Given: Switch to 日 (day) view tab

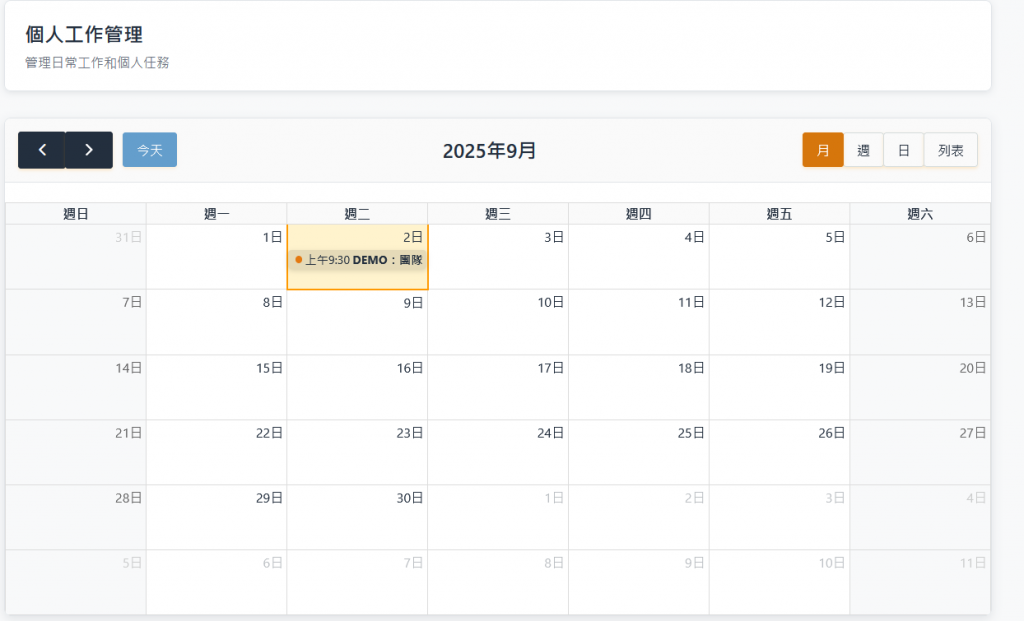Looking at the screenshot, I should pyautogui.click(x=904, y=150).
